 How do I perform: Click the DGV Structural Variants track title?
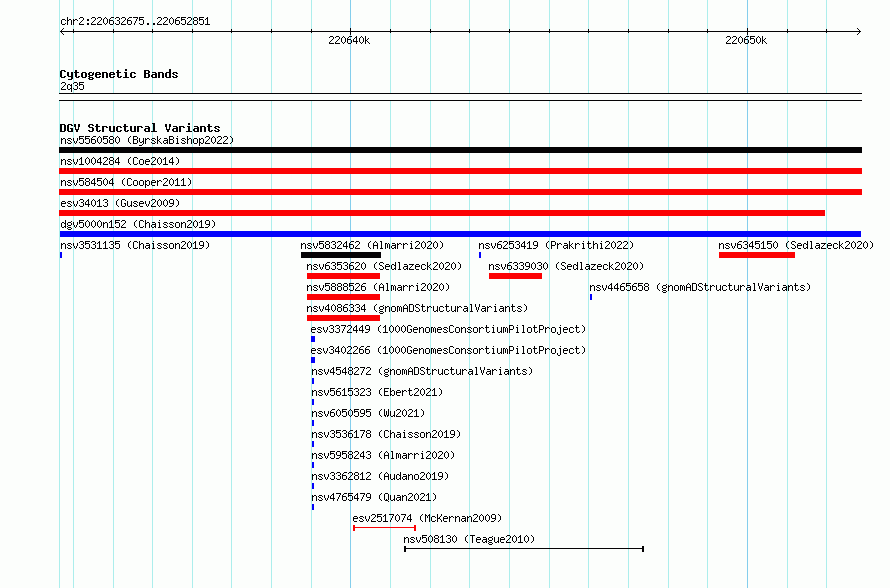(x=140, y=128)
